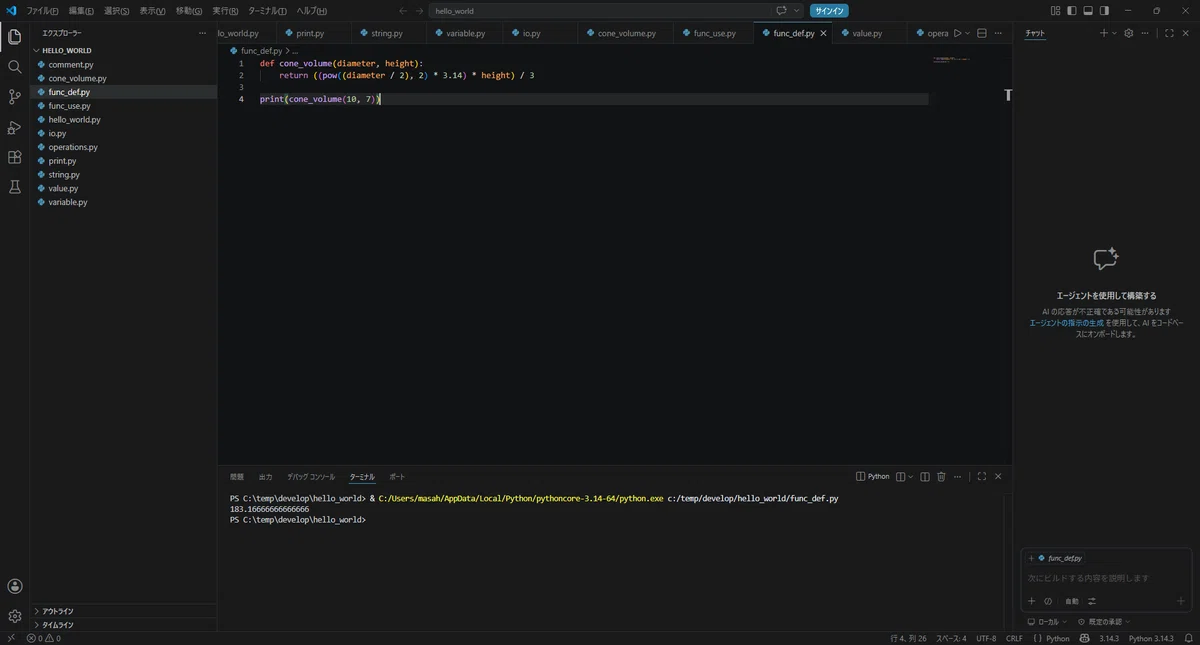Open the Source Control view
Image resolution: width=1200 pixels, height=645 pixels.
point(14,97)
